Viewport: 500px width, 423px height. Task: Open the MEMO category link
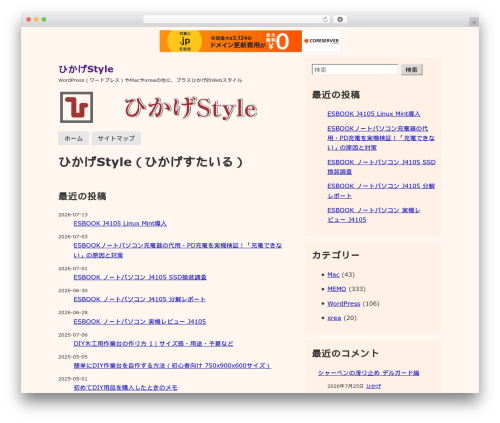(x=337, y=289)
